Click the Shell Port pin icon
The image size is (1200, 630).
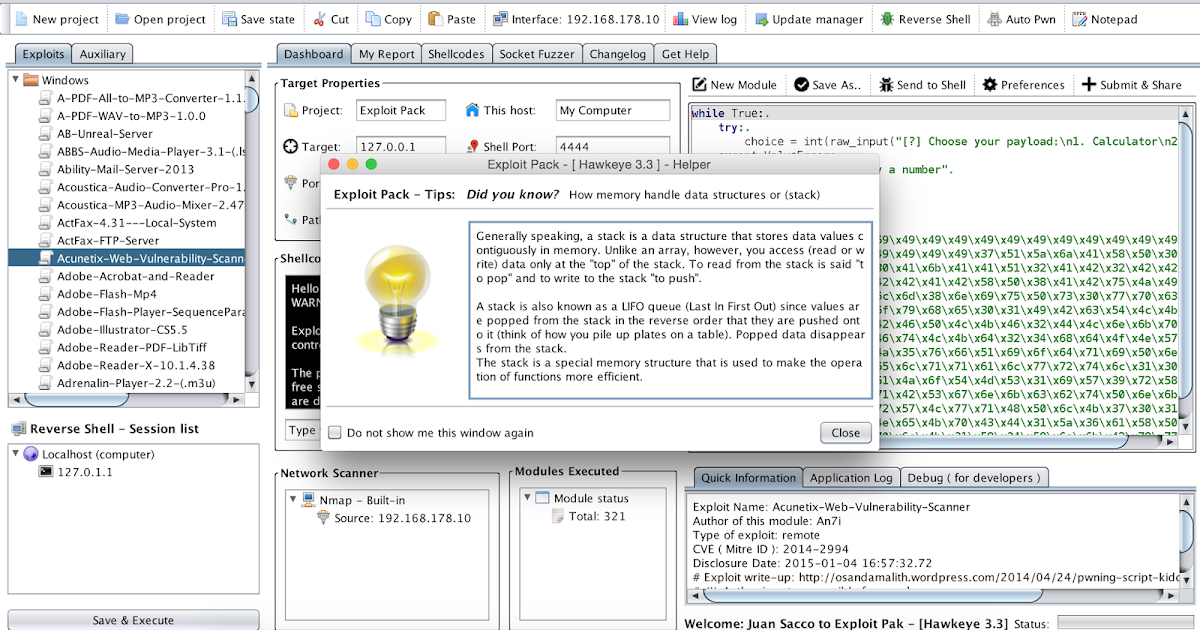click(473, 147)
